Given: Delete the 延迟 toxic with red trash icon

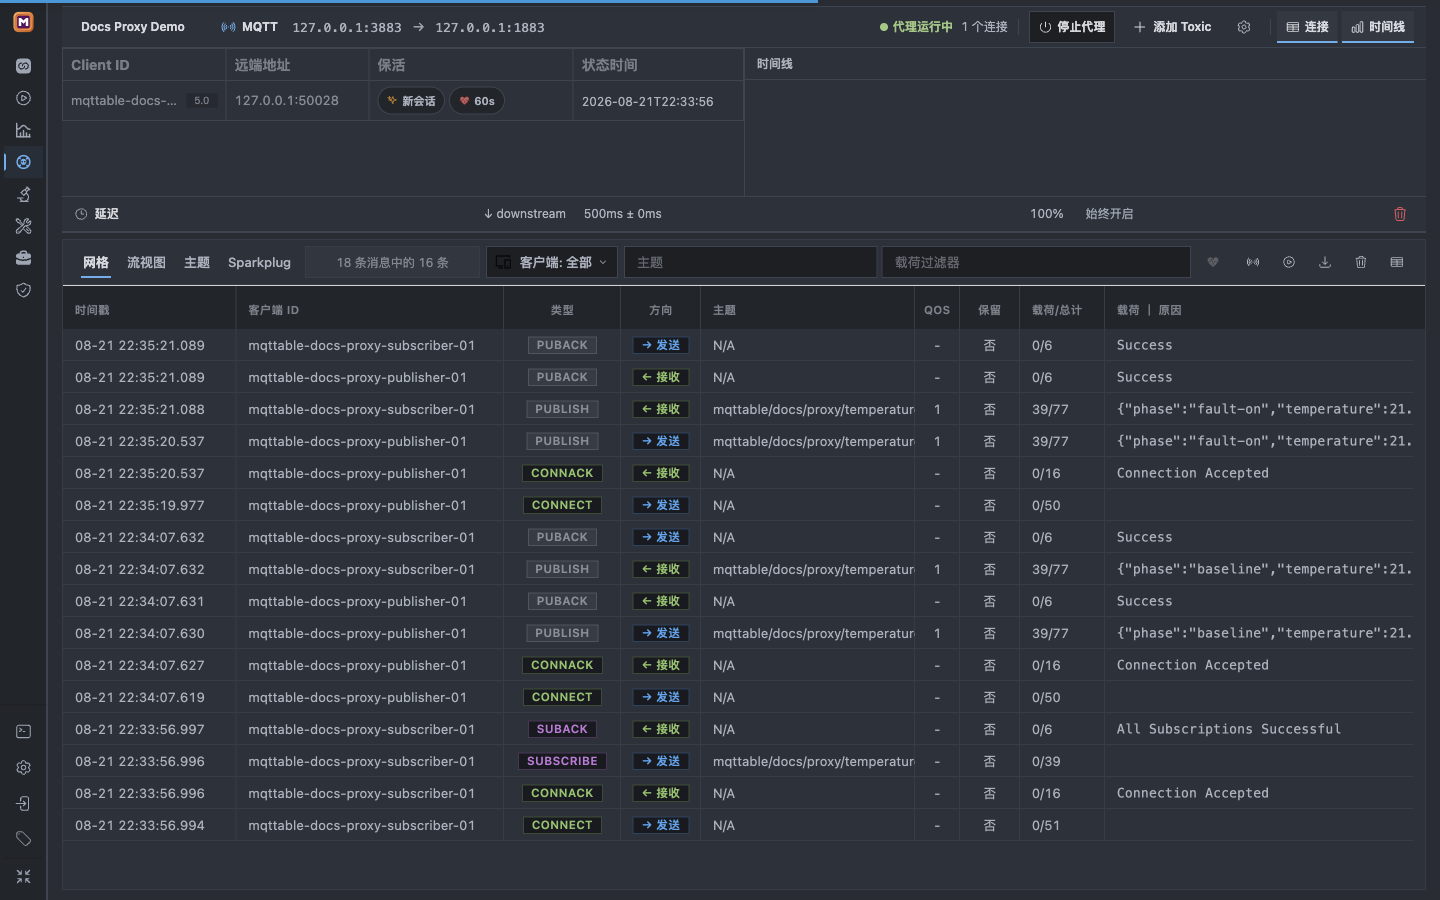Looking at the screenshot, I should 1400,214.
